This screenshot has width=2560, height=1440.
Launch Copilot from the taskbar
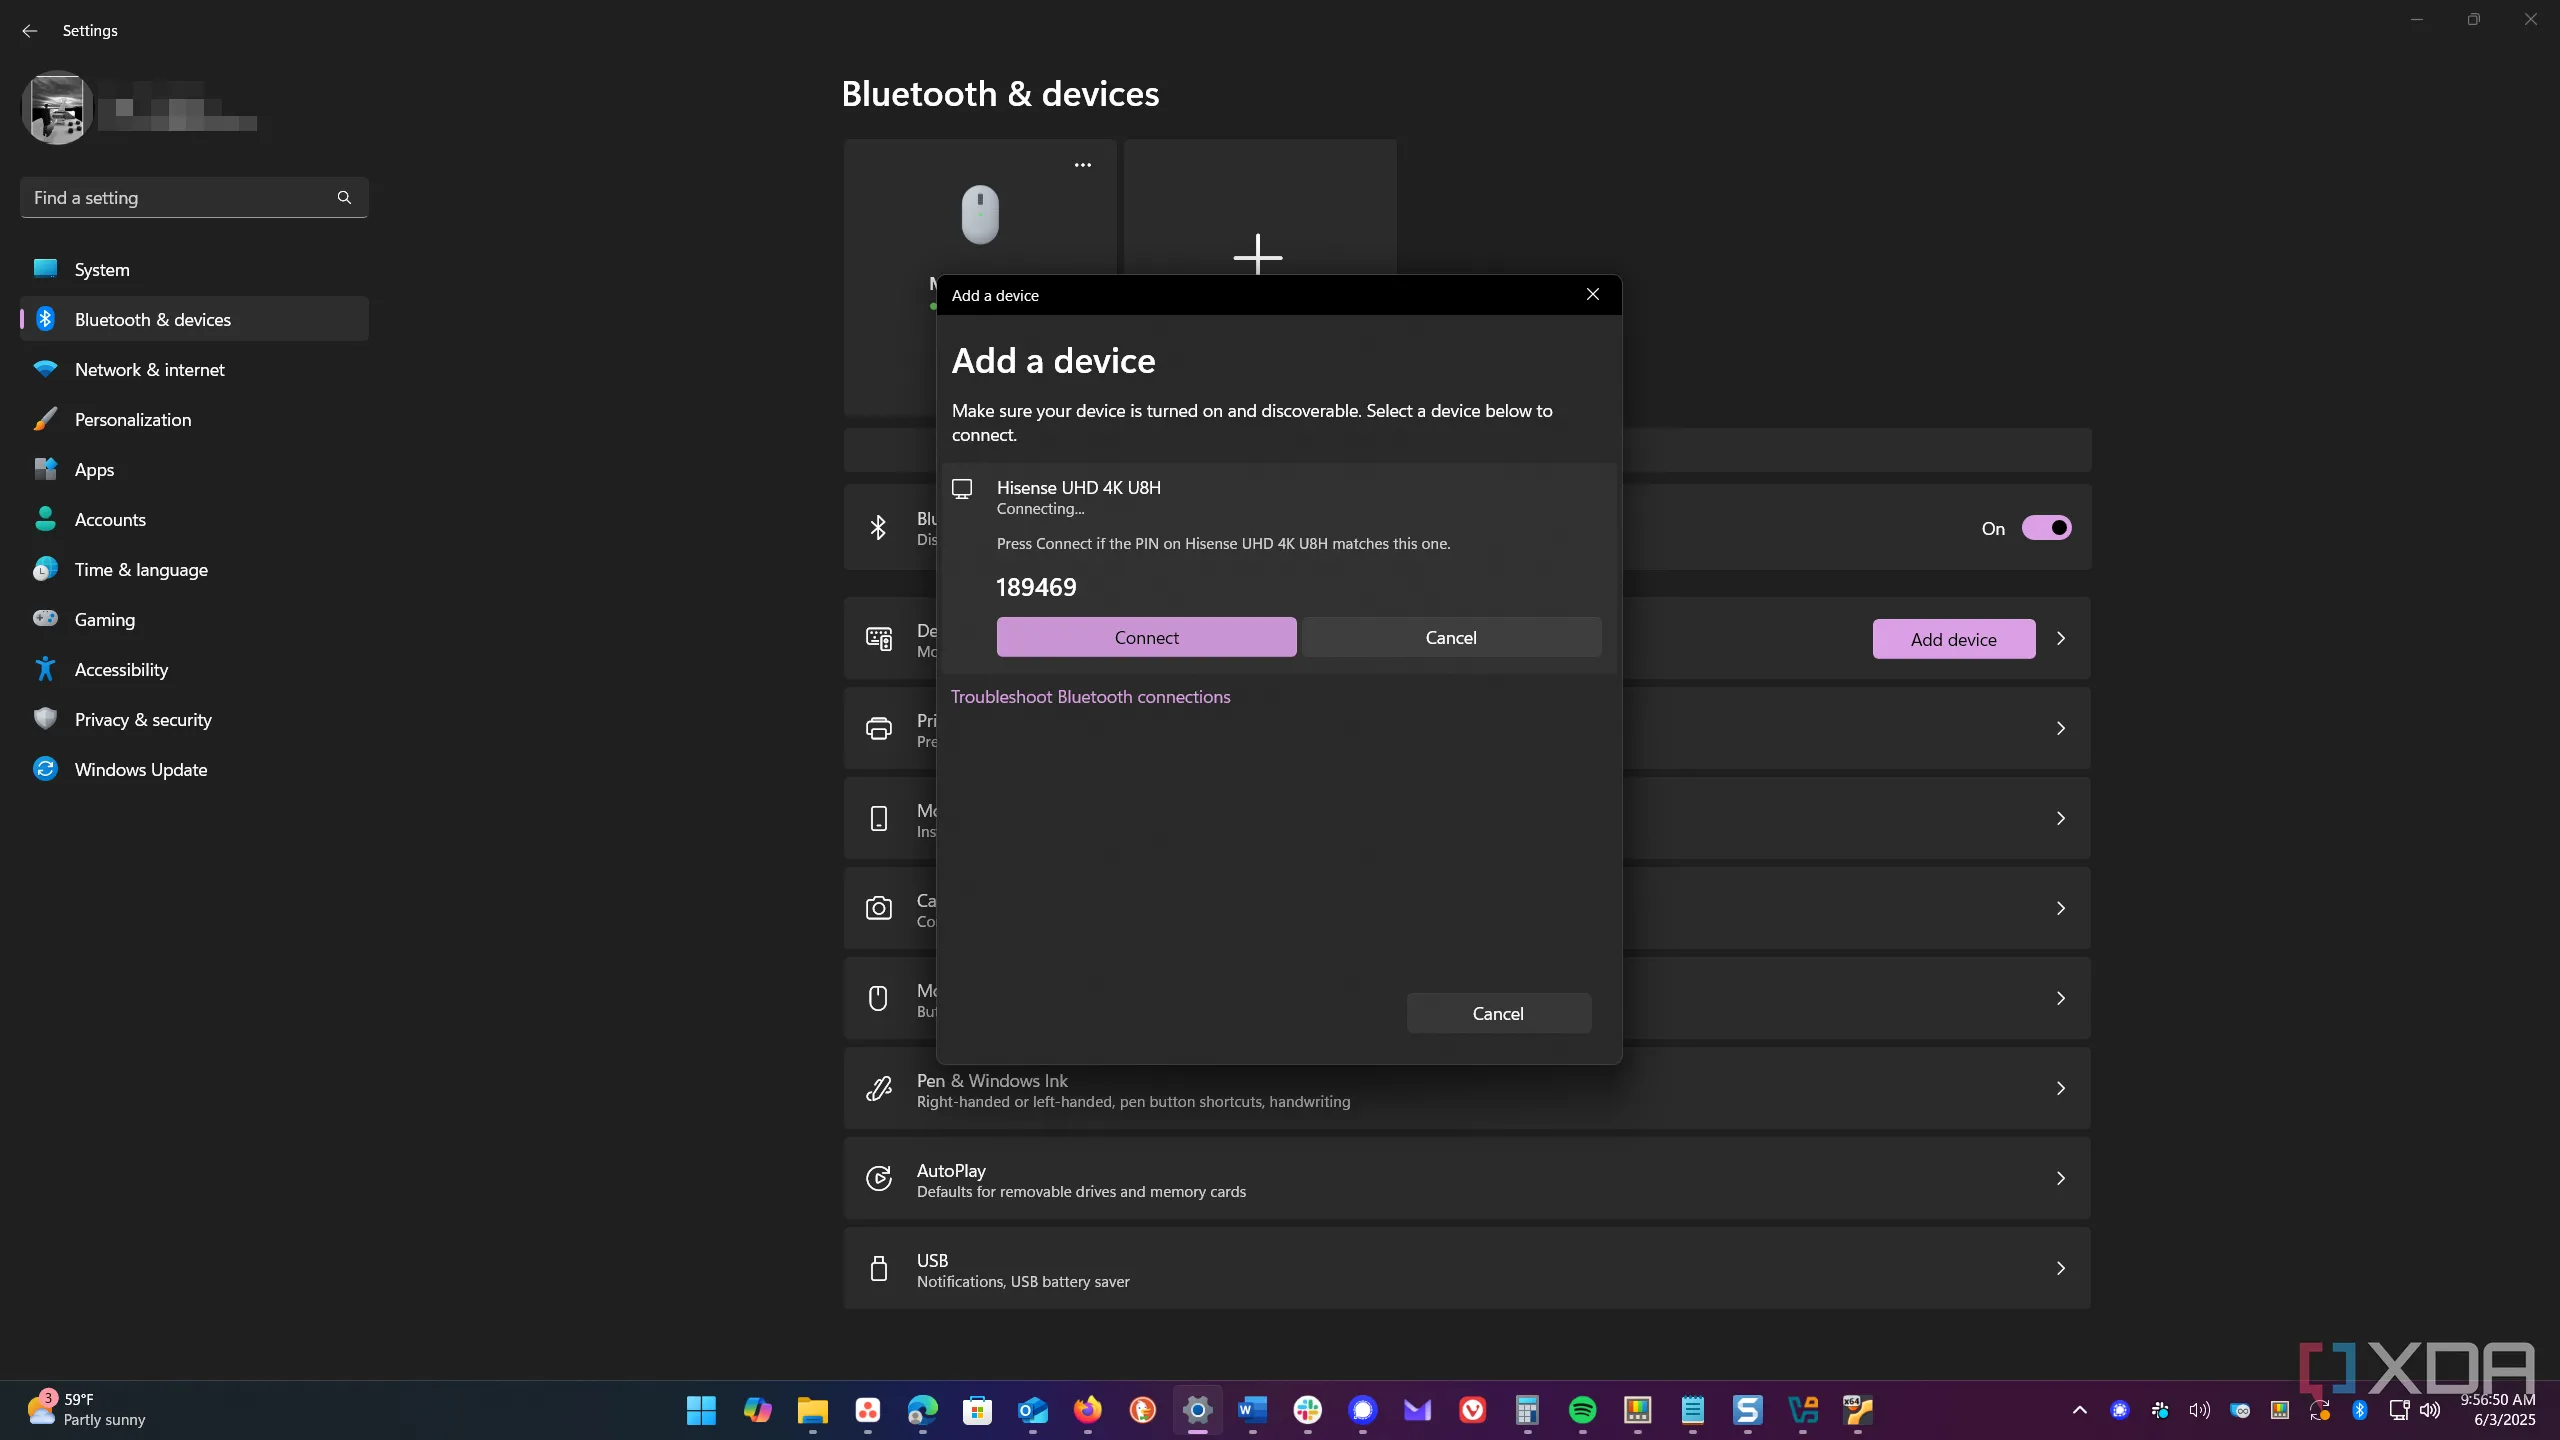tap(757, 1410)
